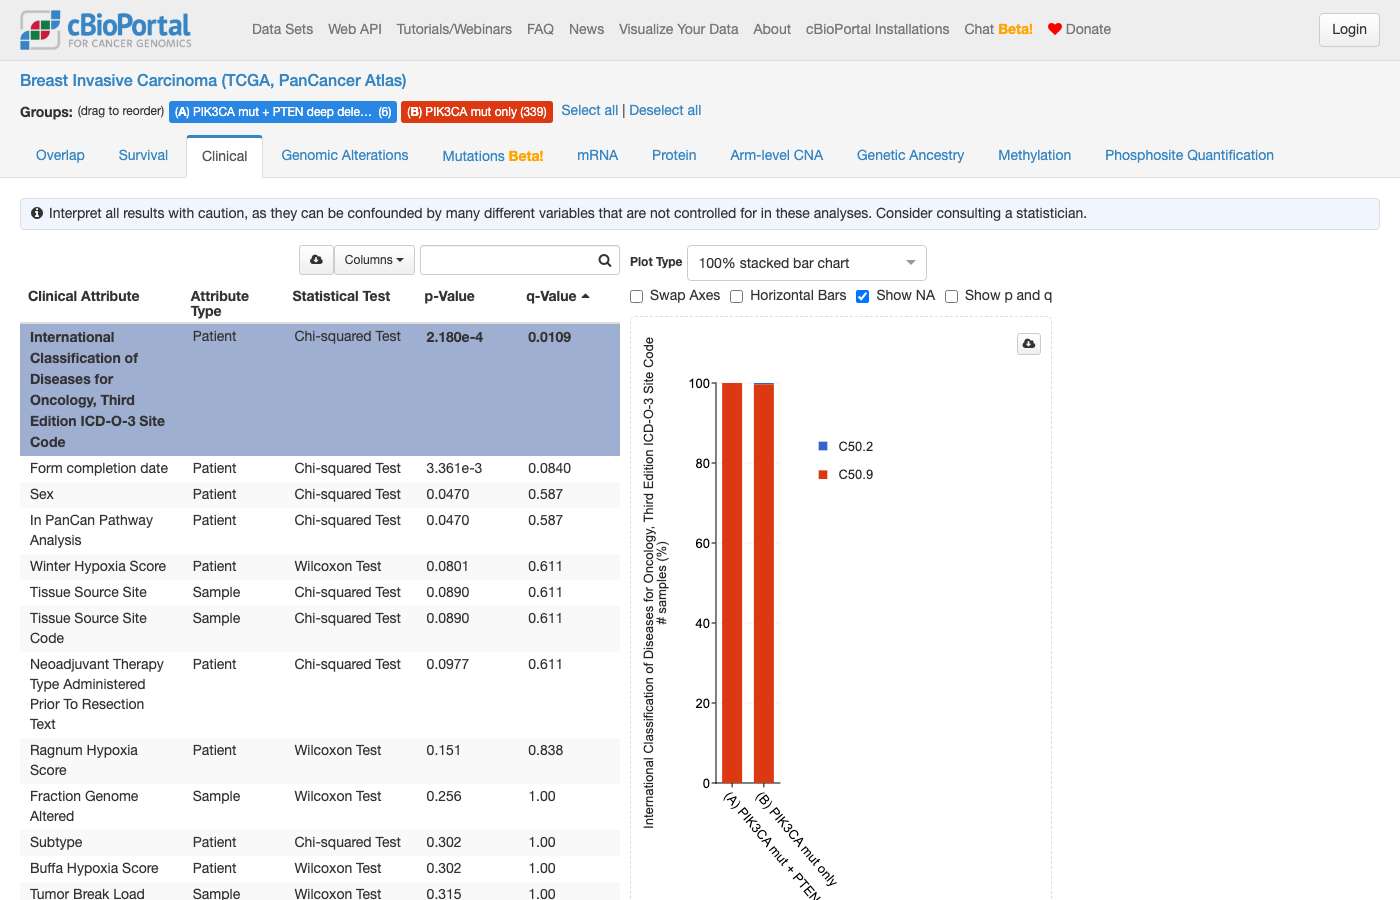Open the Chat Beta link
This screenshot has width=1400, height=900.
tap(999, 29)
